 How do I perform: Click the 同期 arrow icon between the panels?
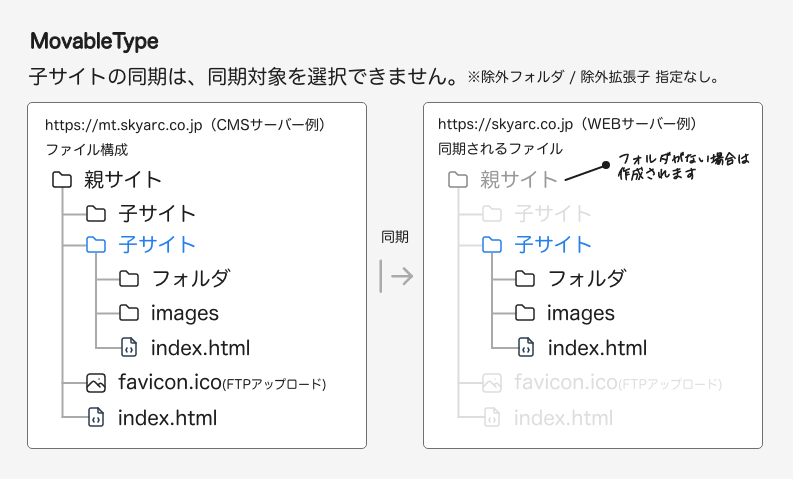(396, 276)
